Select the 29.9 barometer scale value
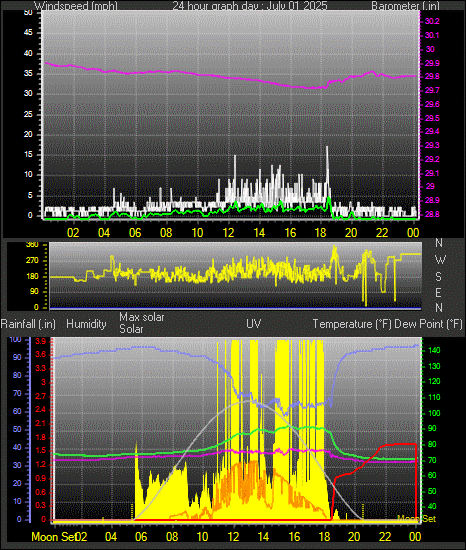Screen dimensions: 466x550 coord(432,63)
